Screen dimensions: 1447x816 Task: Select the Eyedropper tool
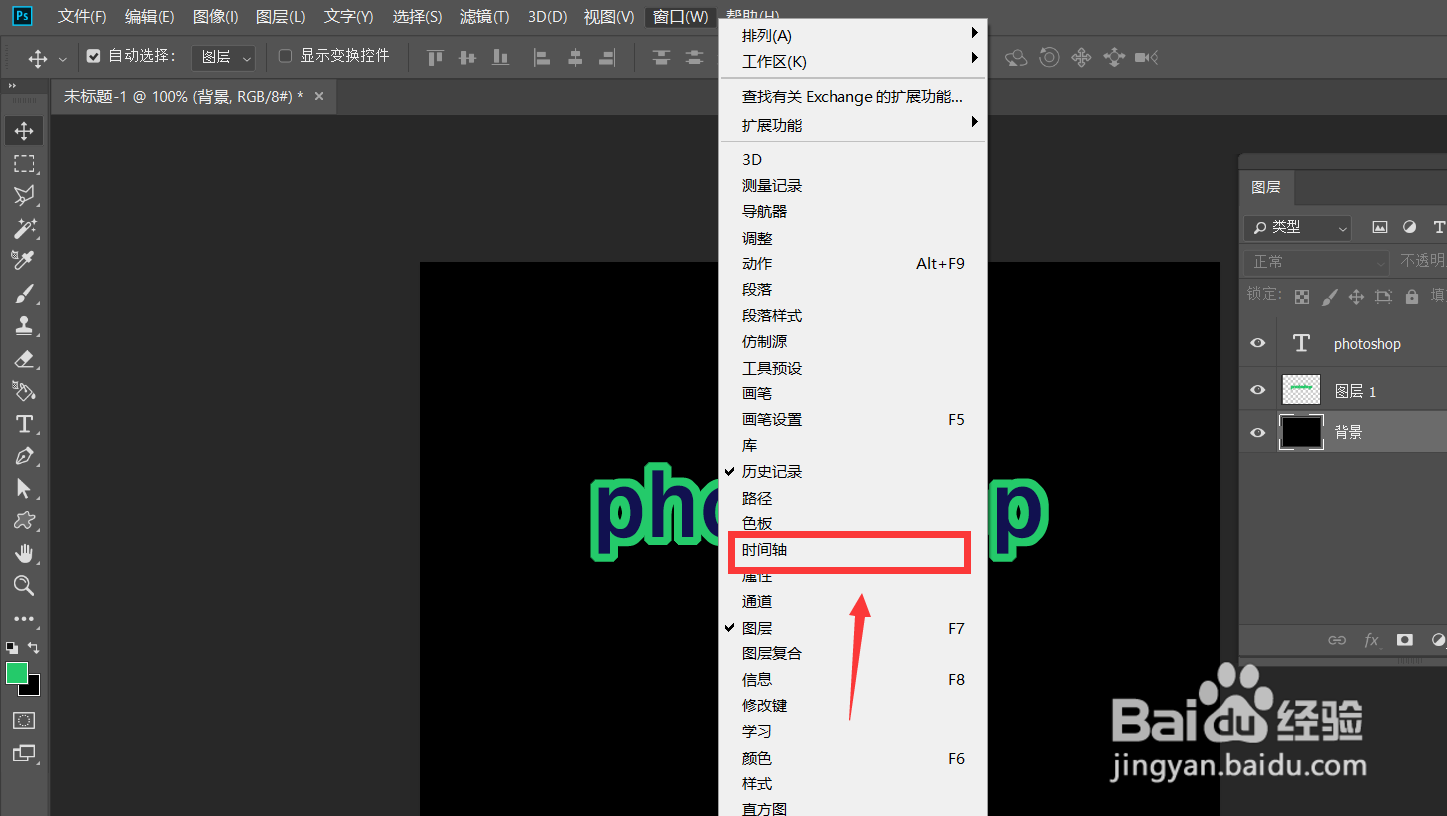pyautogui.click(x=24, y=260)
